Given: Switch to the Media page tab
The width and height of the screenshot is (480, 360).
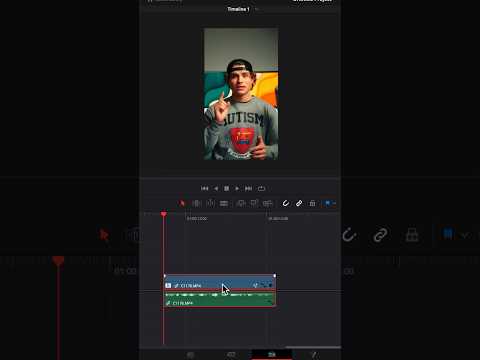Looking at the screenshot, I should pos(190,355).
